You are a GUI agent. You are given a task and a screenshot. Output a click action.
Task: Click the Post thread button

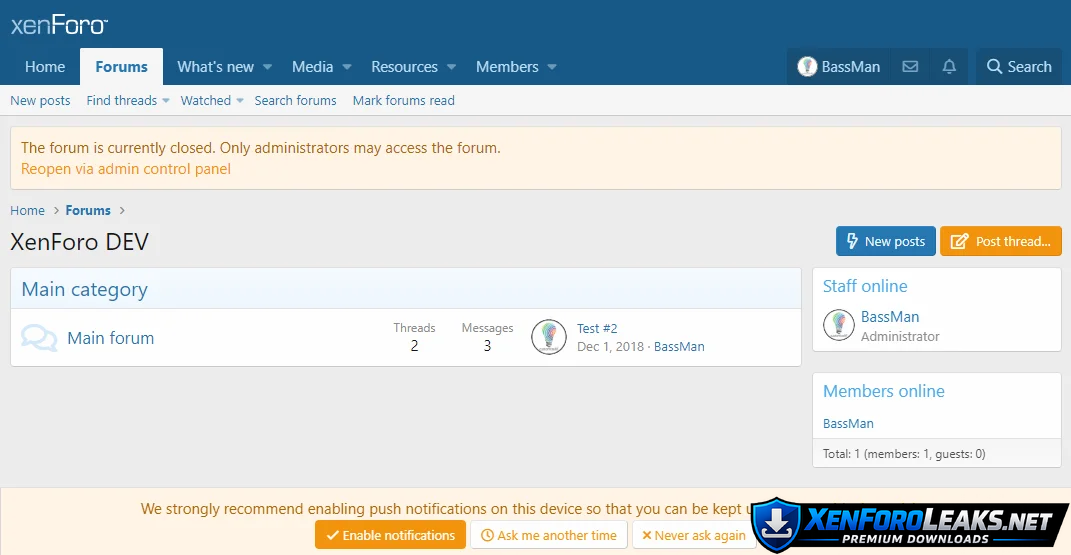point(1000,241)
